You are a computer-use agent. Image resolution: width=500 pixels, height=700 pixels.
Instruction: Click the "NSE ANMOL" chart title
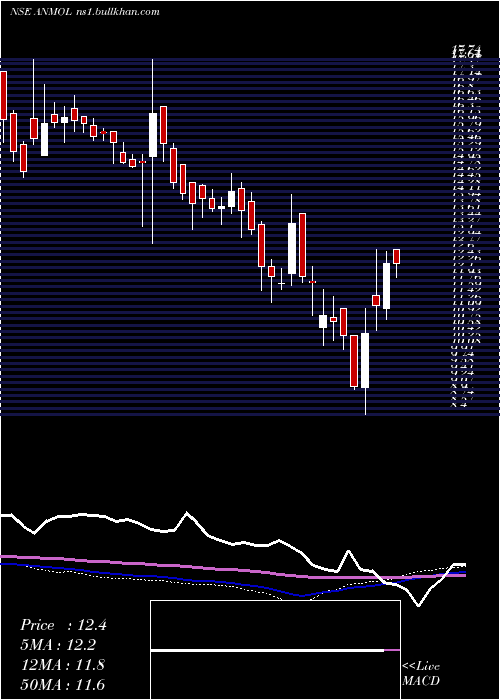pyautogui.click(x=41, y=12)
